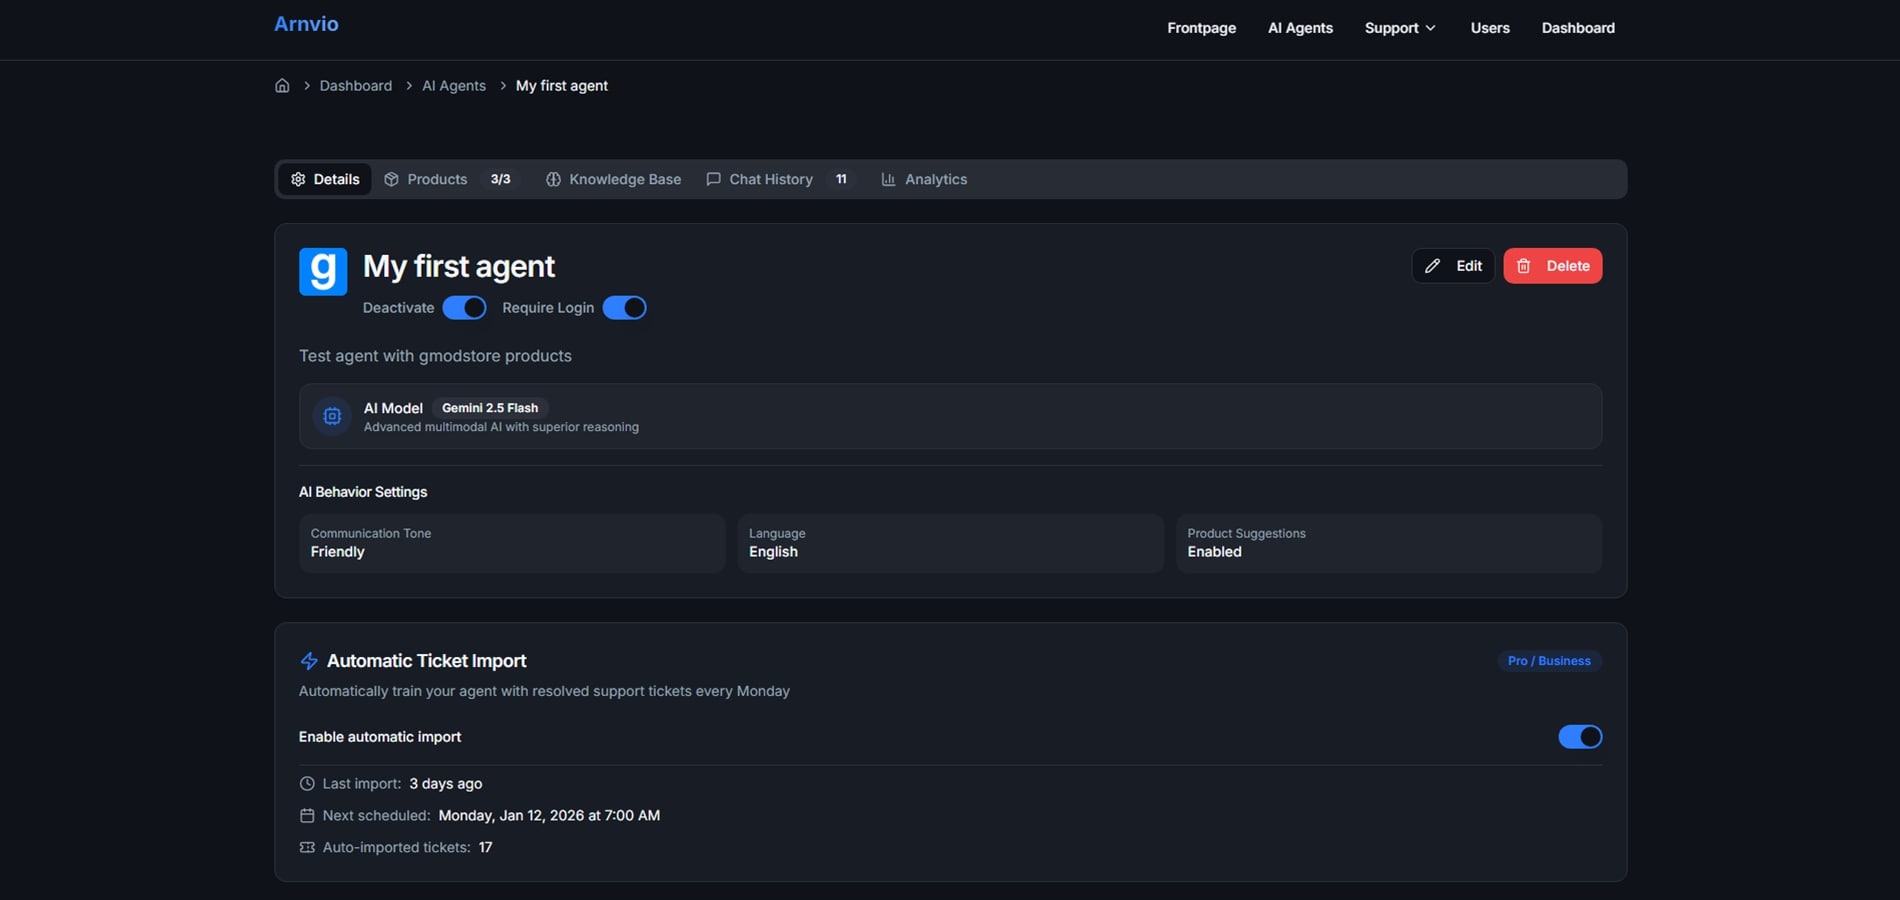Click the Dashboard breadcrumb link
The width and height of the screenshot is (1900, 900).
(356, 86)
